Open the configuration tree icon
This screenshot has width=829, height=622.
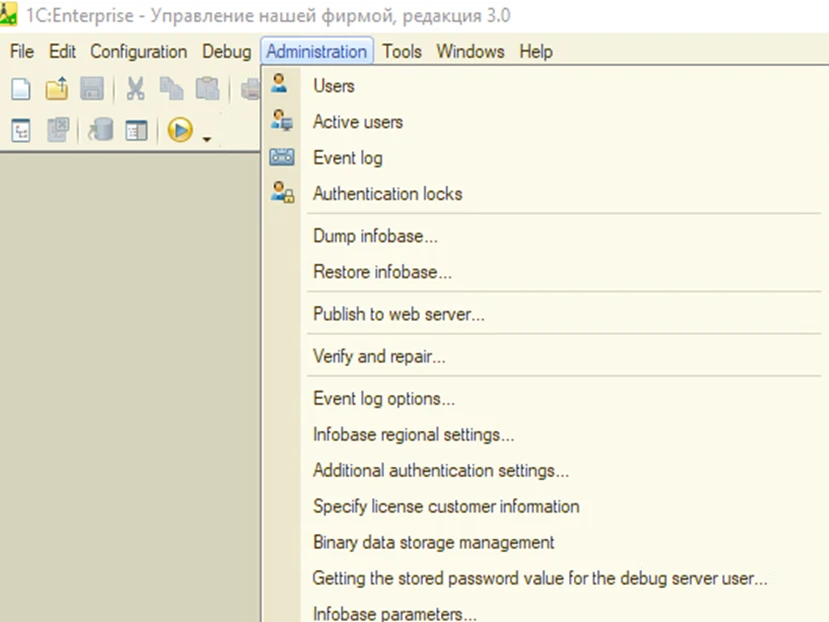(x=21, y=130)
